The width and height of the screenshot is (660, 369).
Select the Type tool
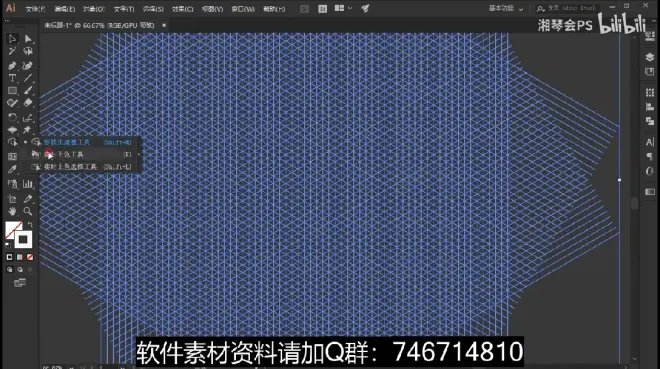click(12, 78)
